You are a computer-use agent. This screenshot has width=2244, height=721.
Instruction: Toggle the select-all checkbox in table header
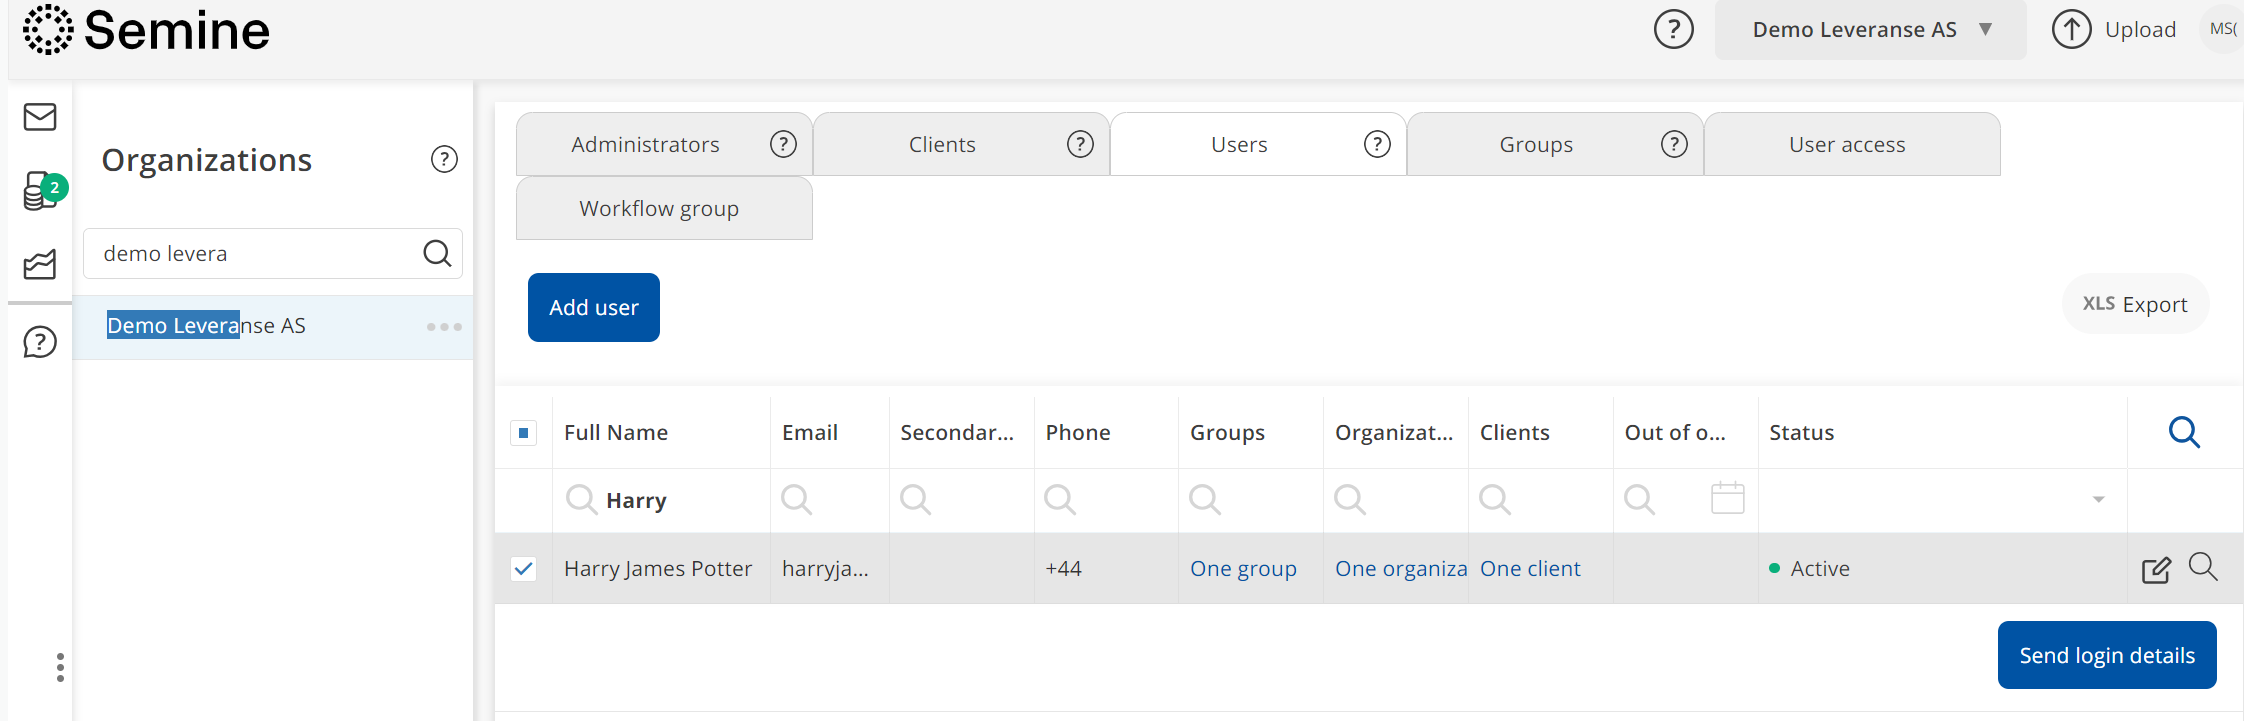pos(524,433)
